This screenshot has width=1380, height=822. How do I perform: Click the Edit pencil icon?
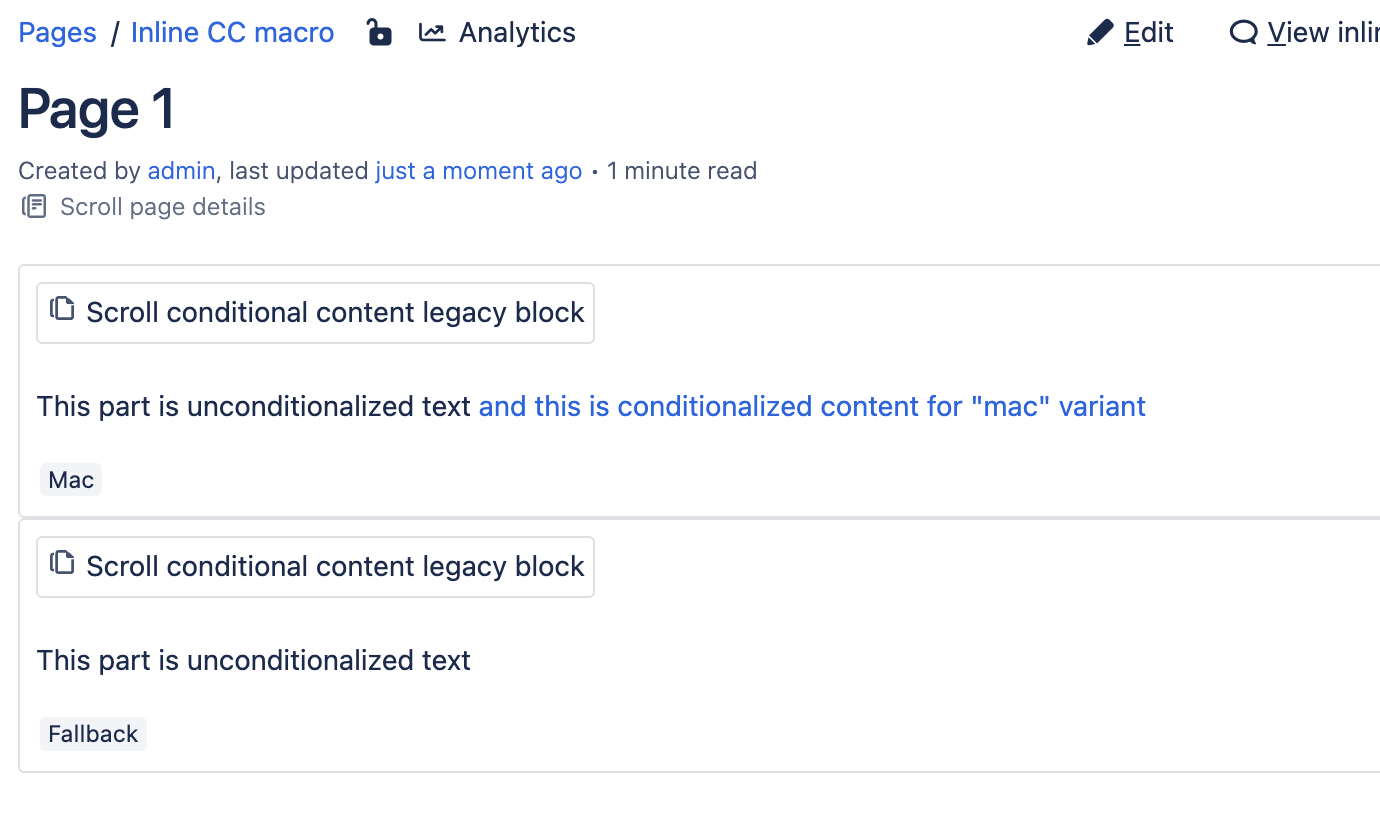pyautogui.click(x=1100, y=33)
